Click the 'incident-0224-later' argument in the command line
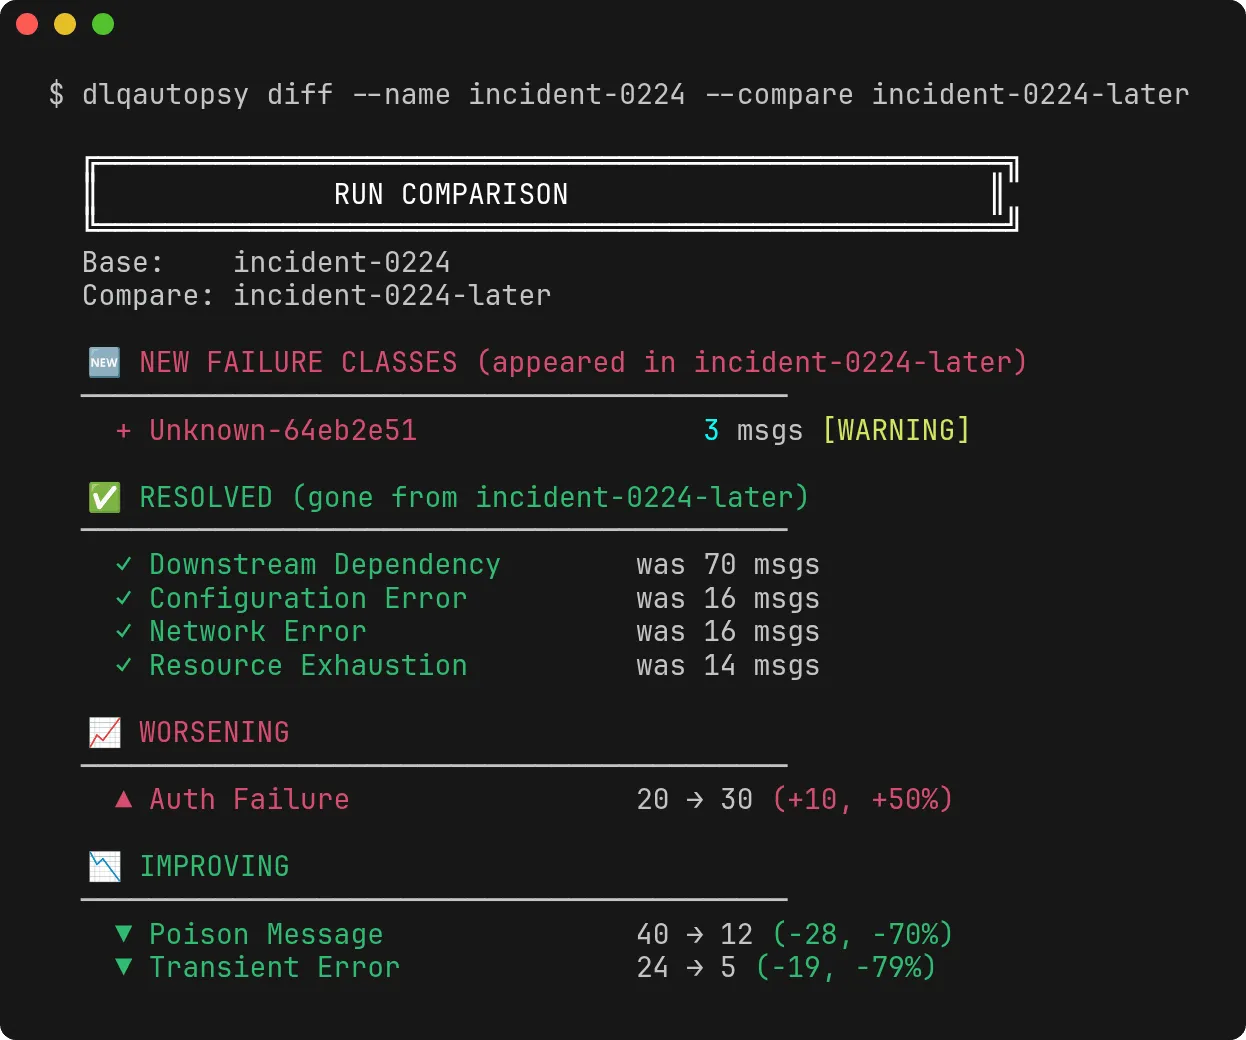 click(x=1030, y=94)
